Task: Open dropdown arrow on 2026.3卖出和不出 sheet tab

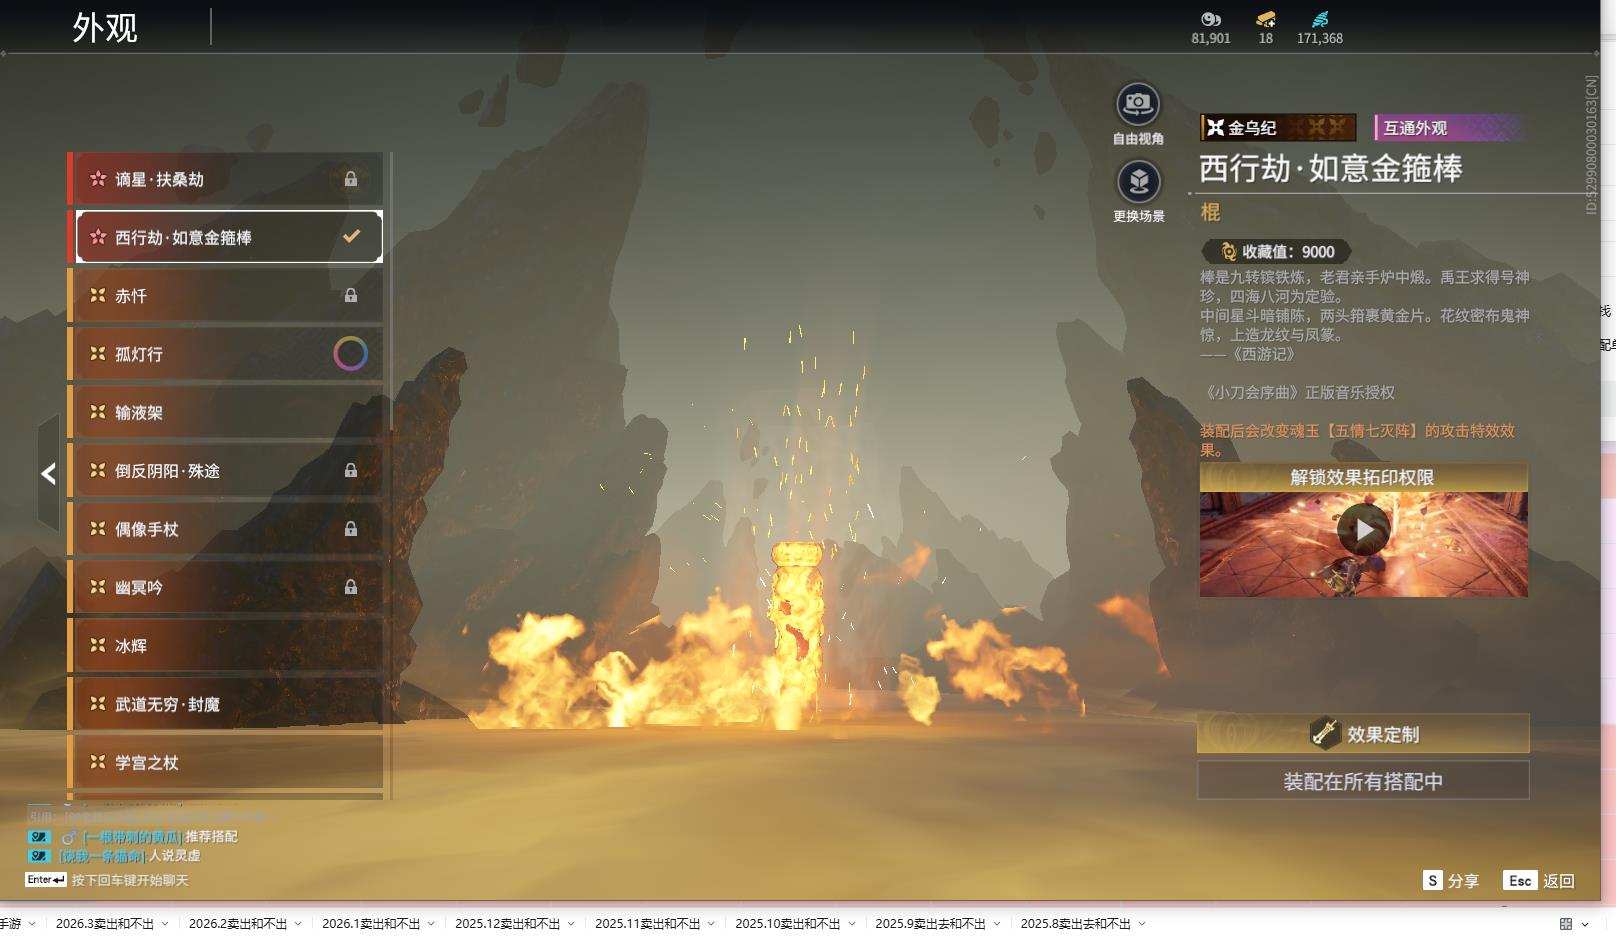Action: pyautogui.click(x=165, y=924)
